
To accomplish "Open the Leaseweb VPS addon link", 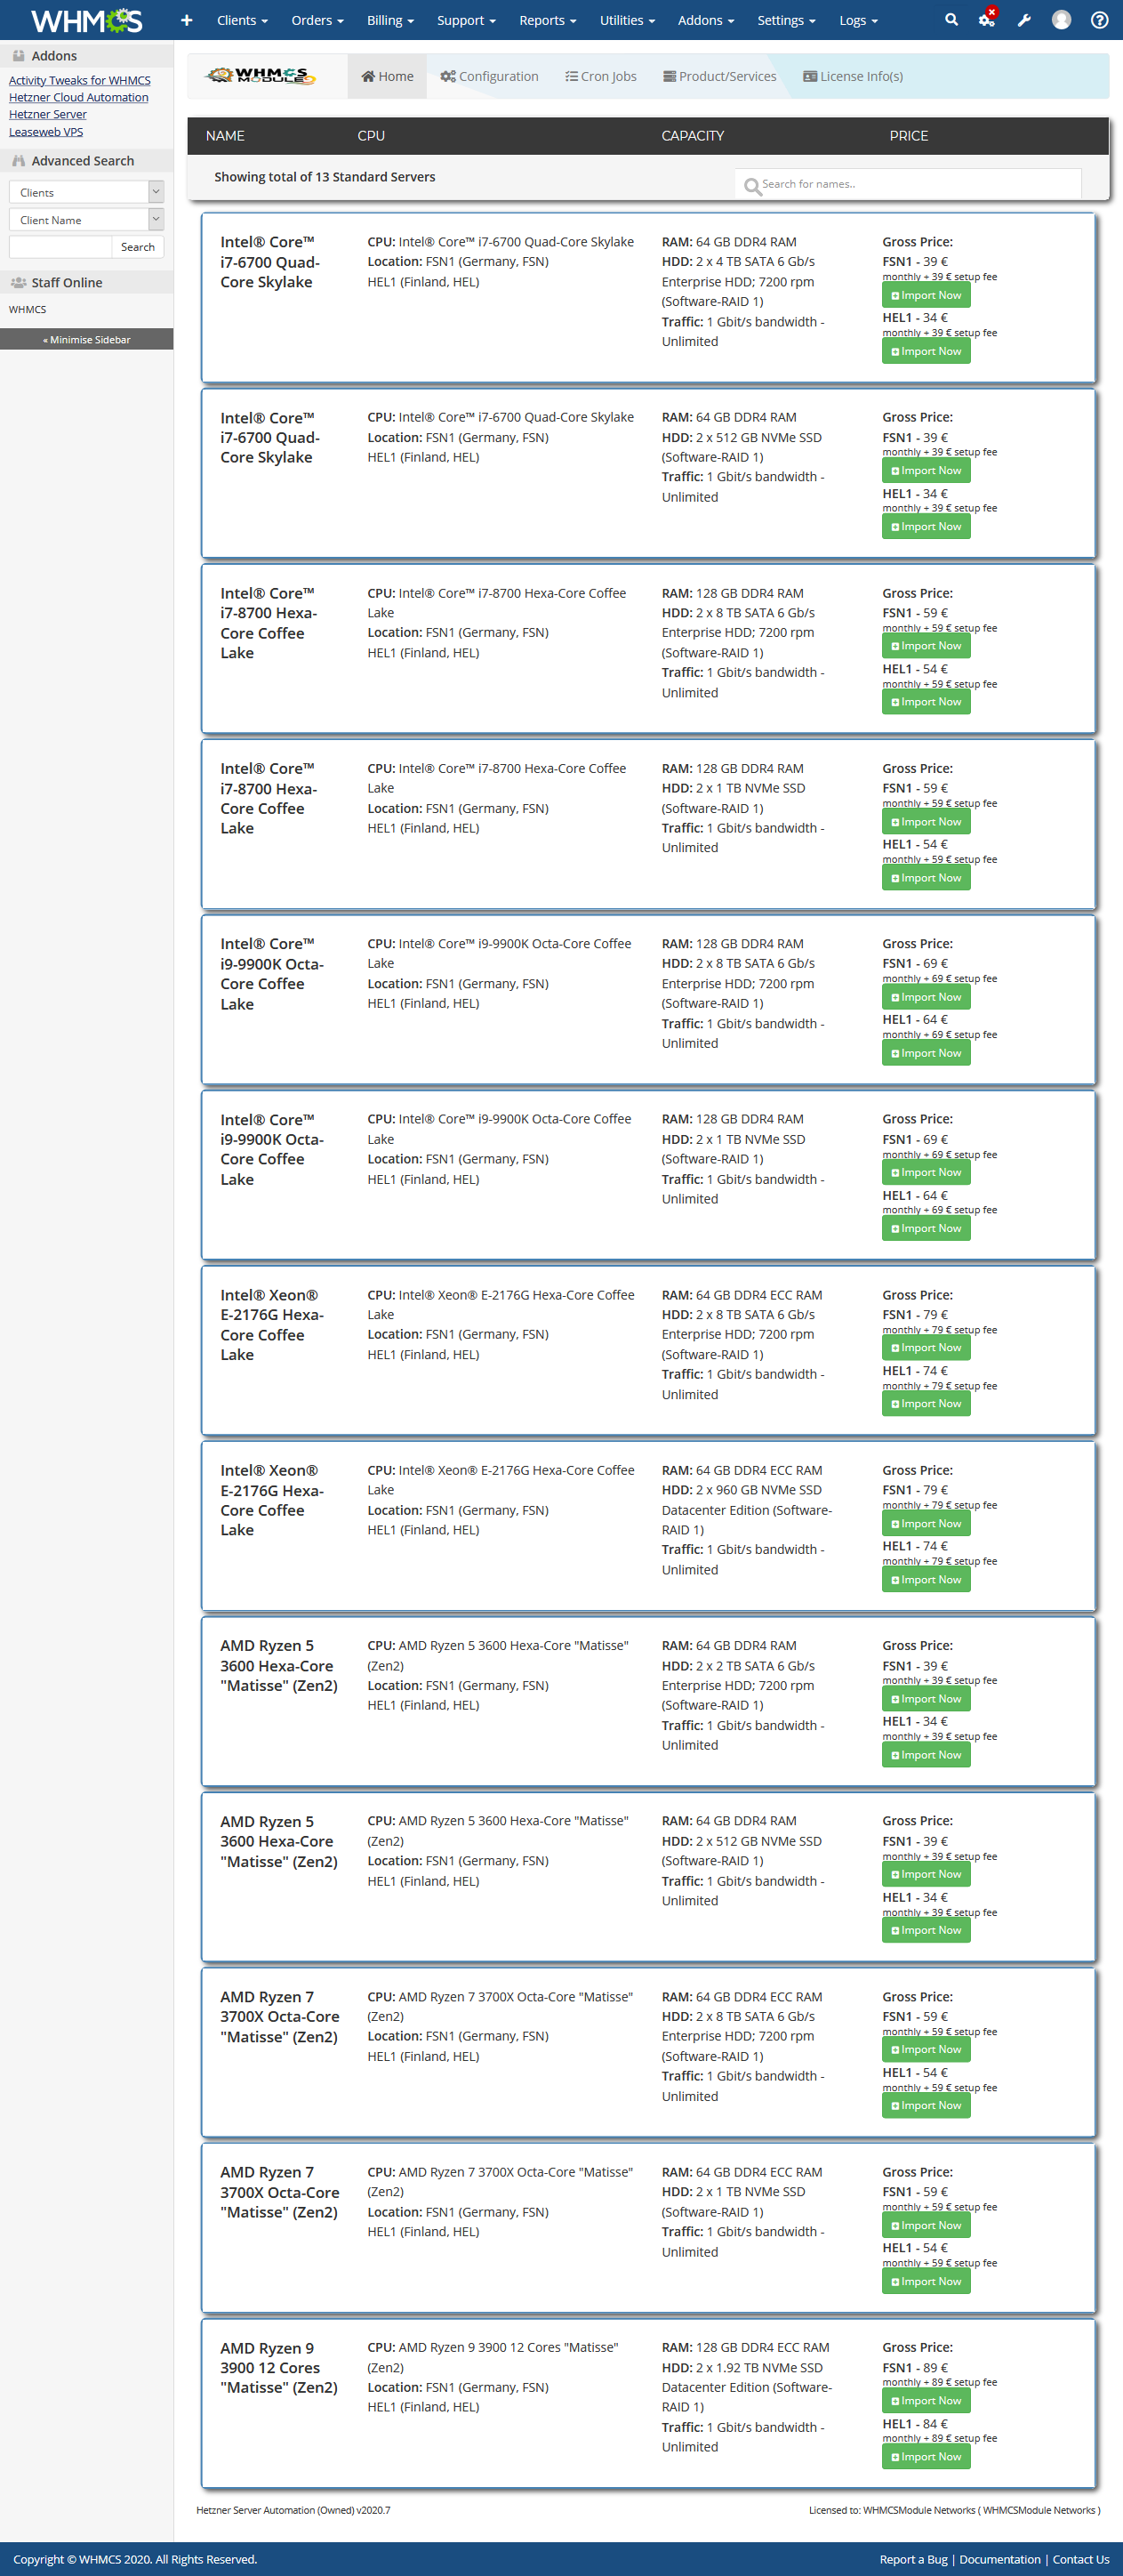I will [46, 131].
